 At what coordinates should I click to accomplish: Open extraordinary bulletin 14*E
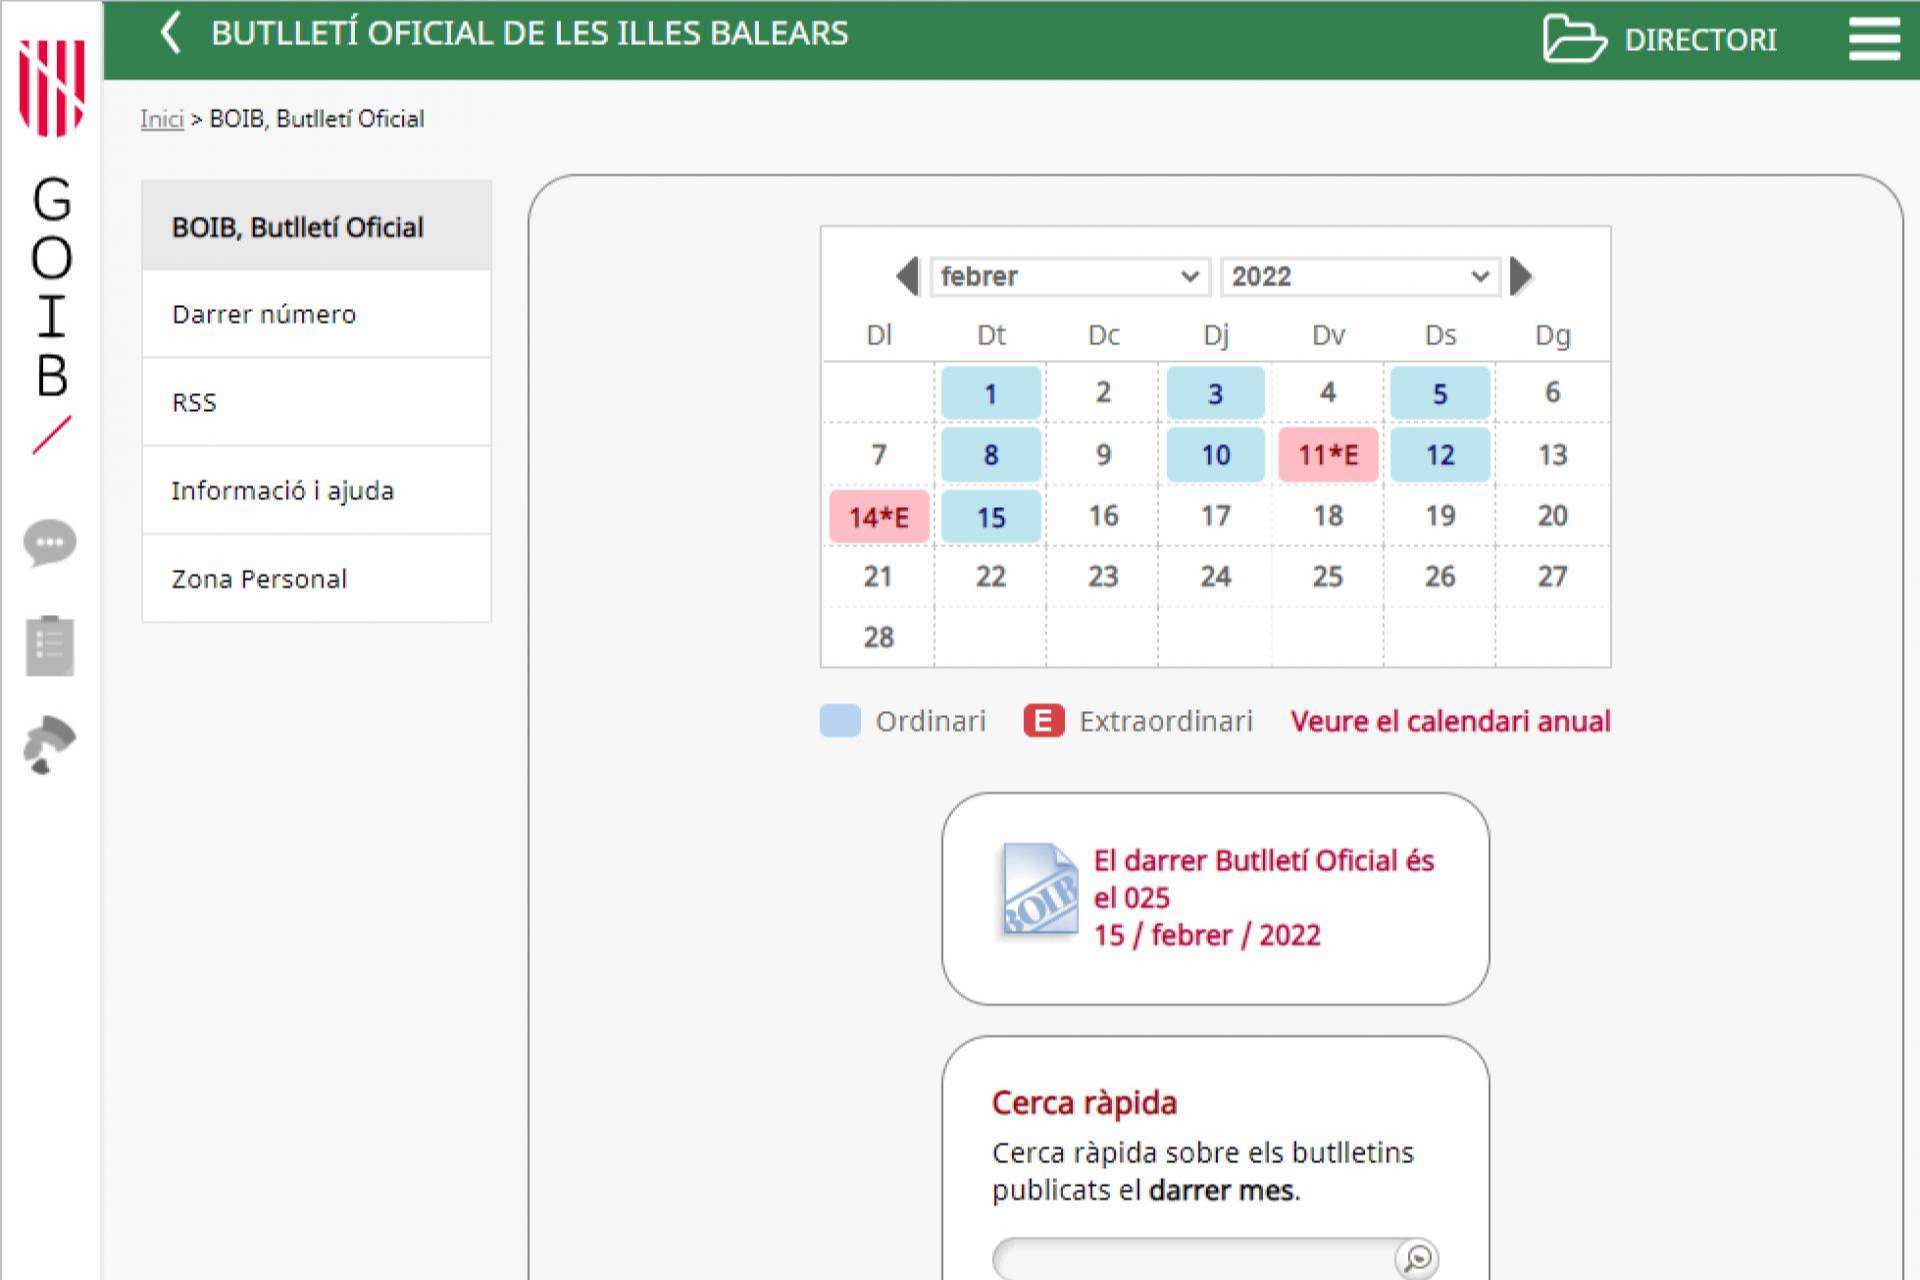click(879, 517)
